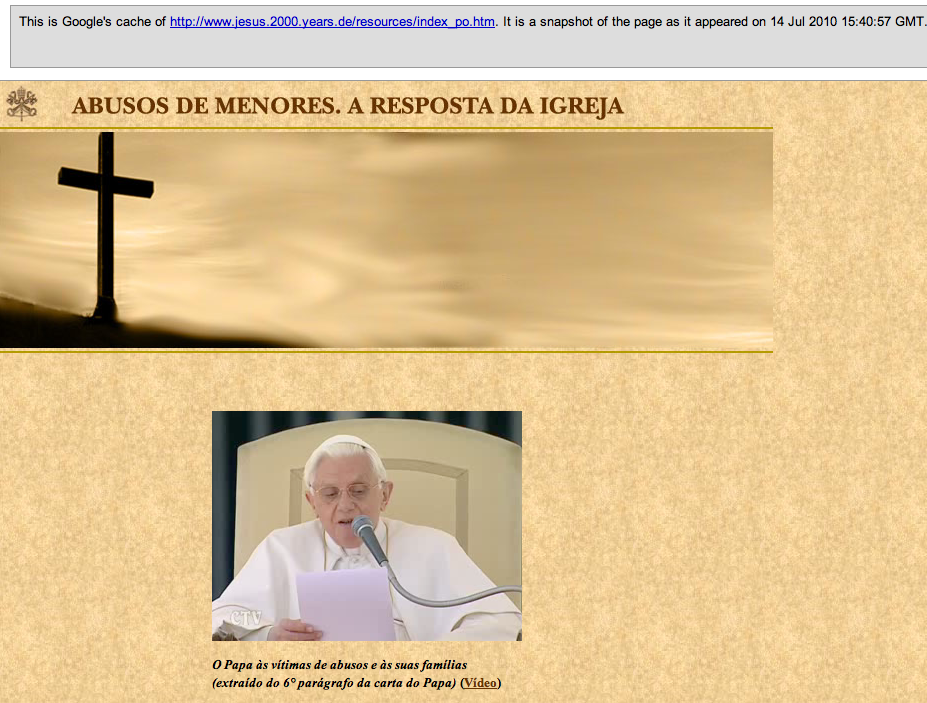Click the snapshot date '14 Jul 2010 15:40:57 GMT'
The image size is (927, 703).
[846, 22]
